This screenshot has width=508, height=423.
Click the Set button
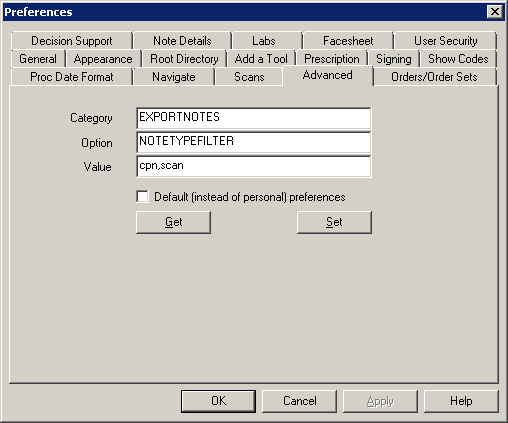point(334,222)
